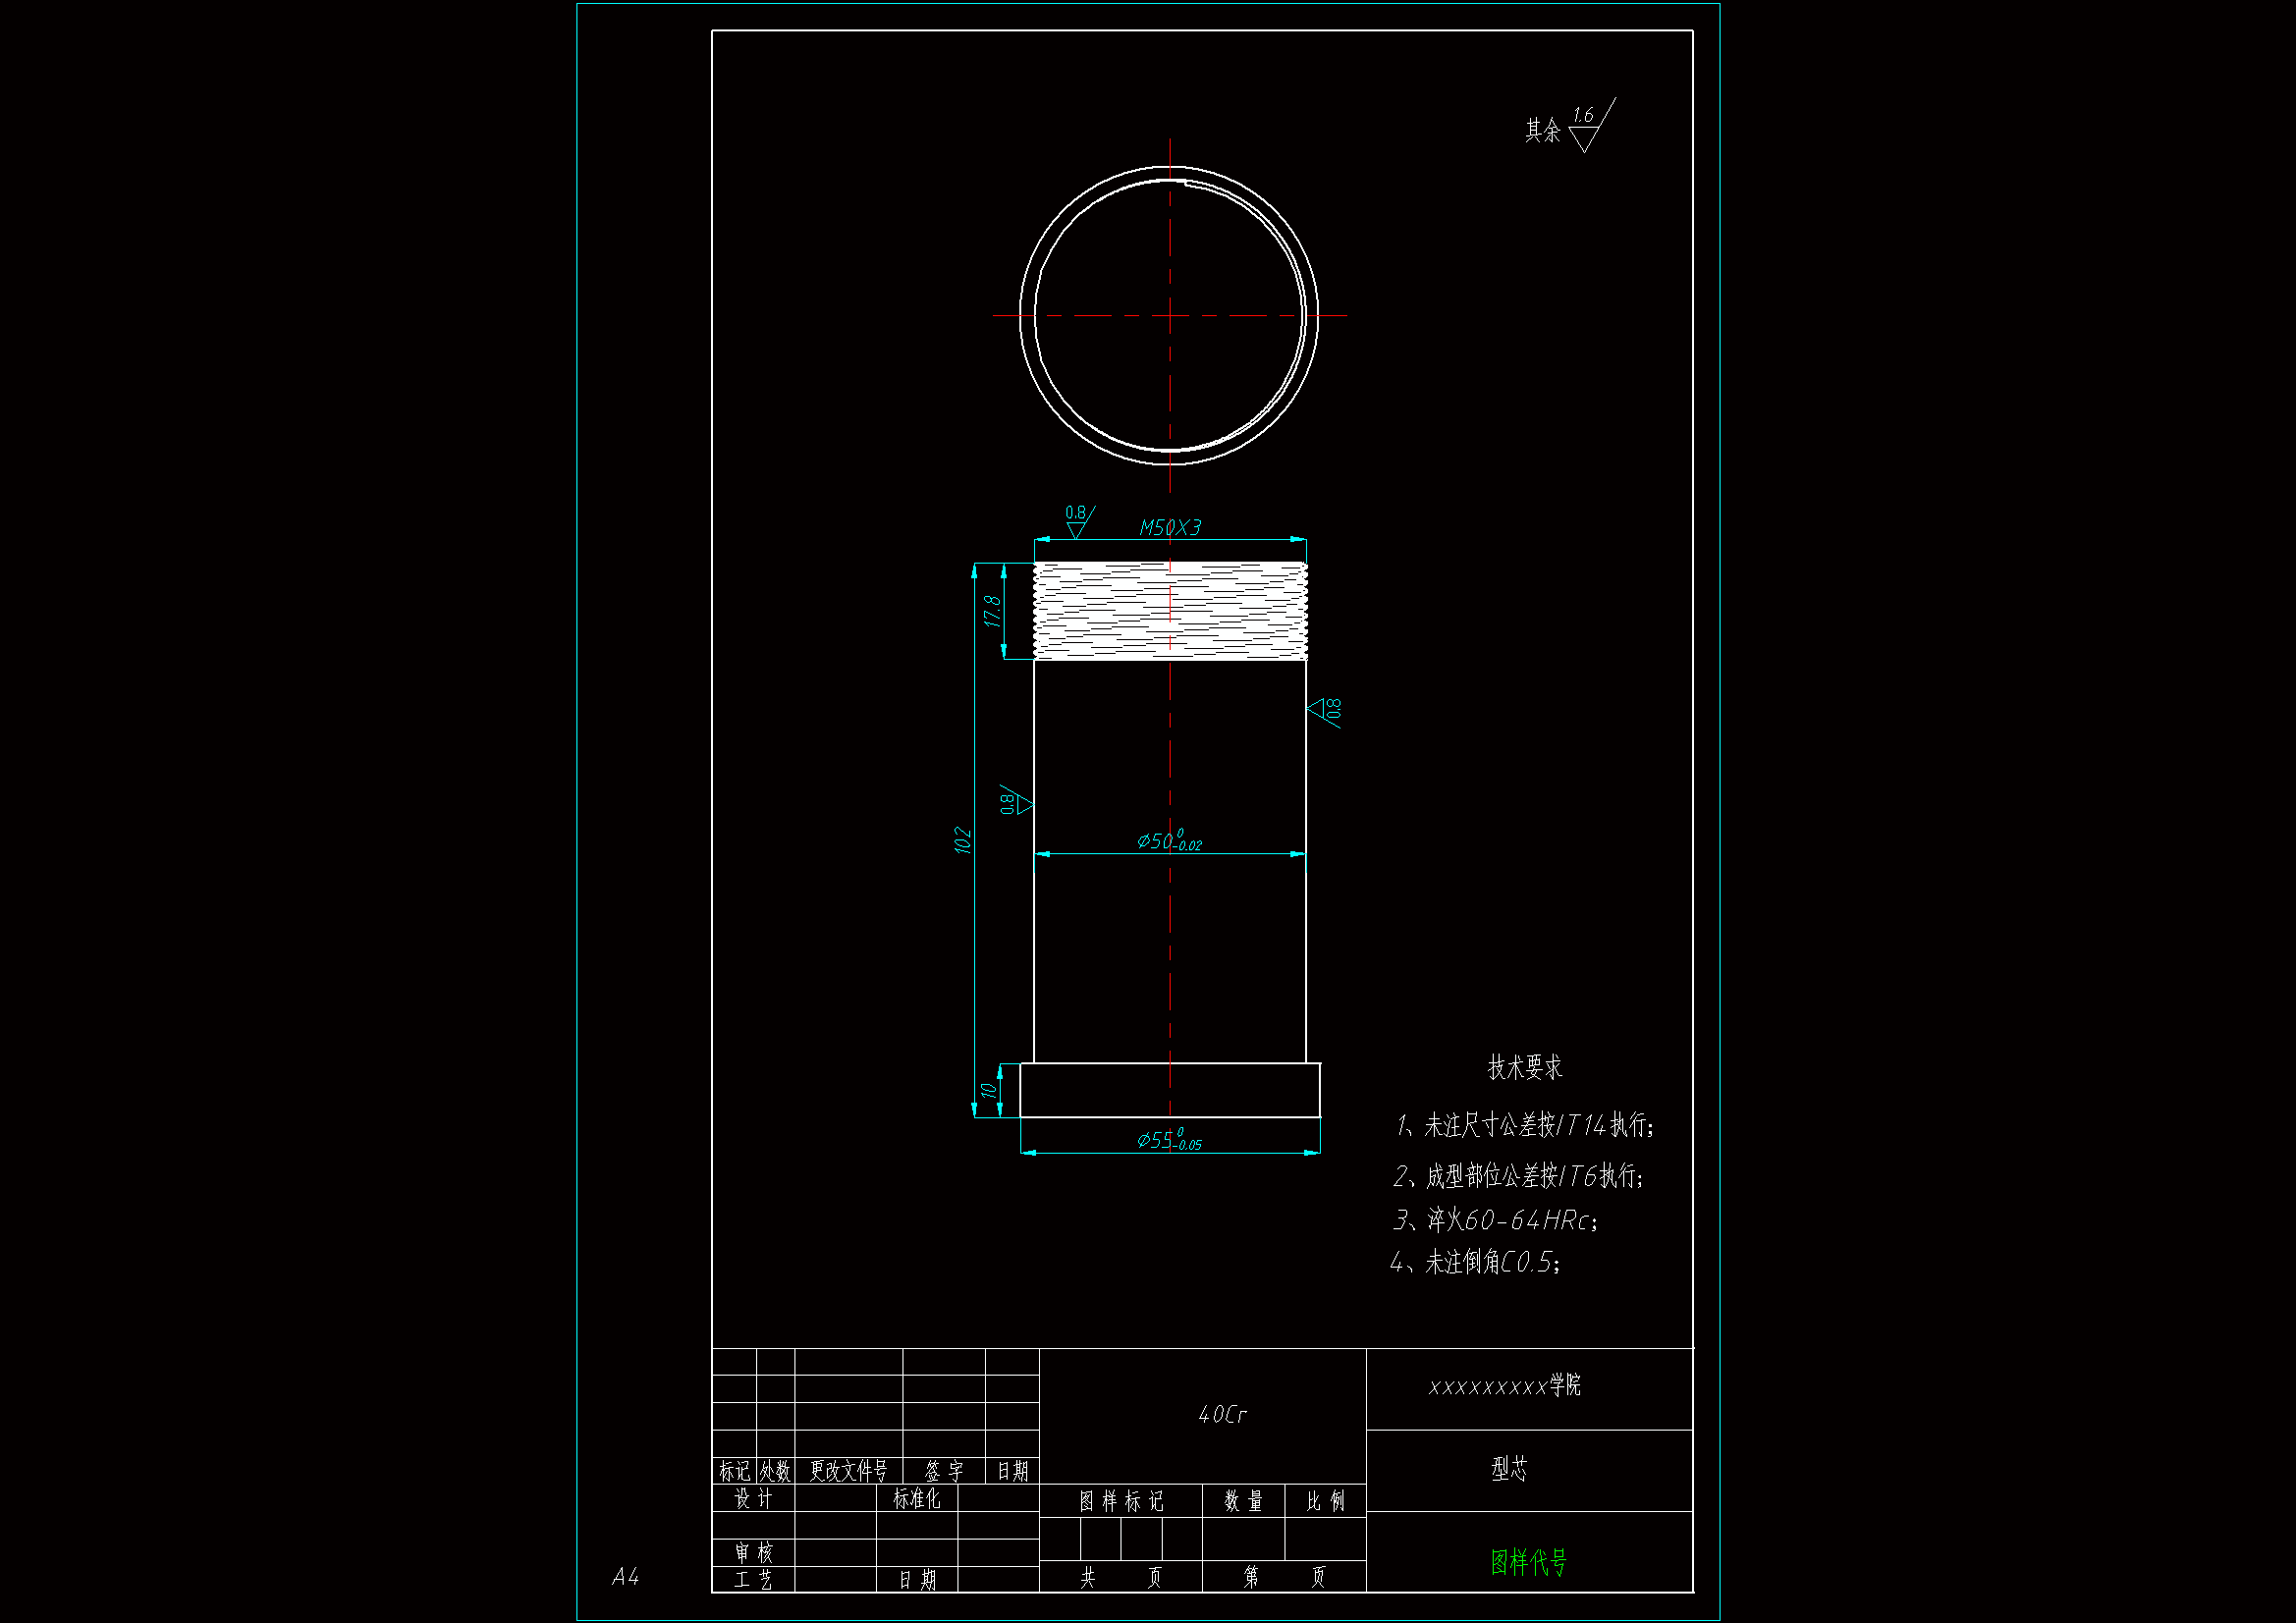Click the A4 sheet size label

[625, 1577]
